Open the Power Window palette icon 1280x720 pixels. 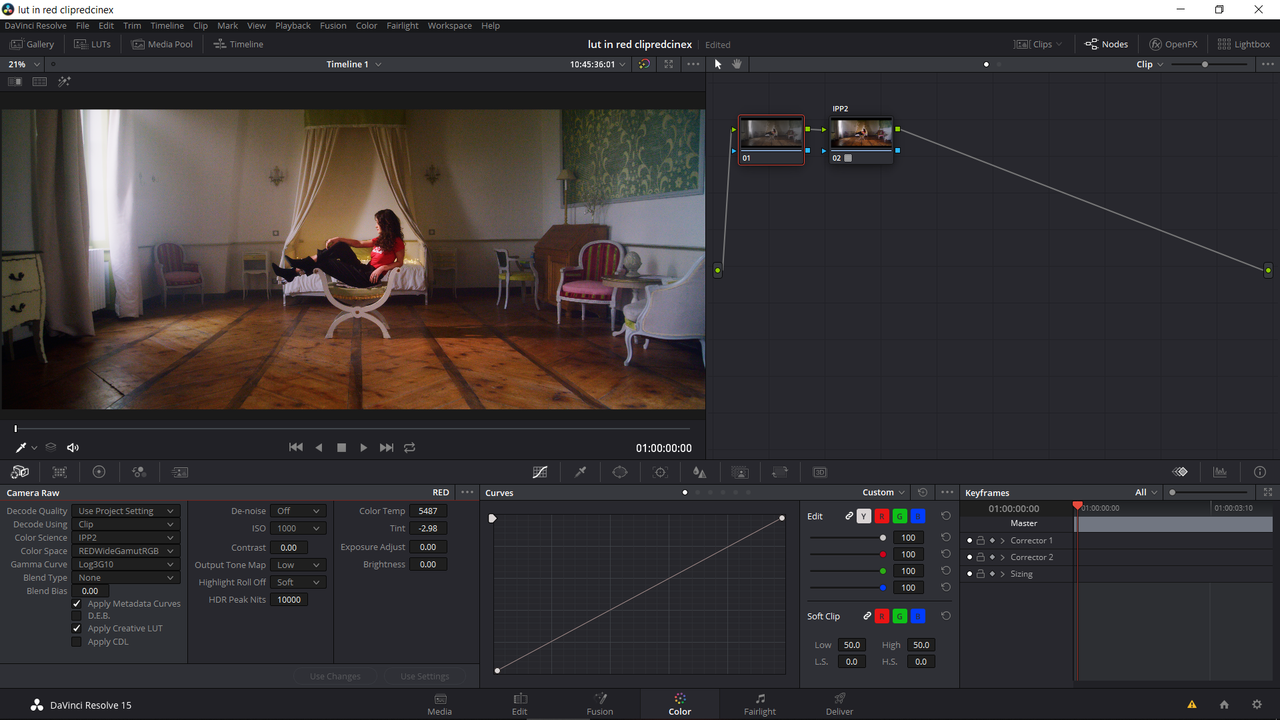(620, 472)
